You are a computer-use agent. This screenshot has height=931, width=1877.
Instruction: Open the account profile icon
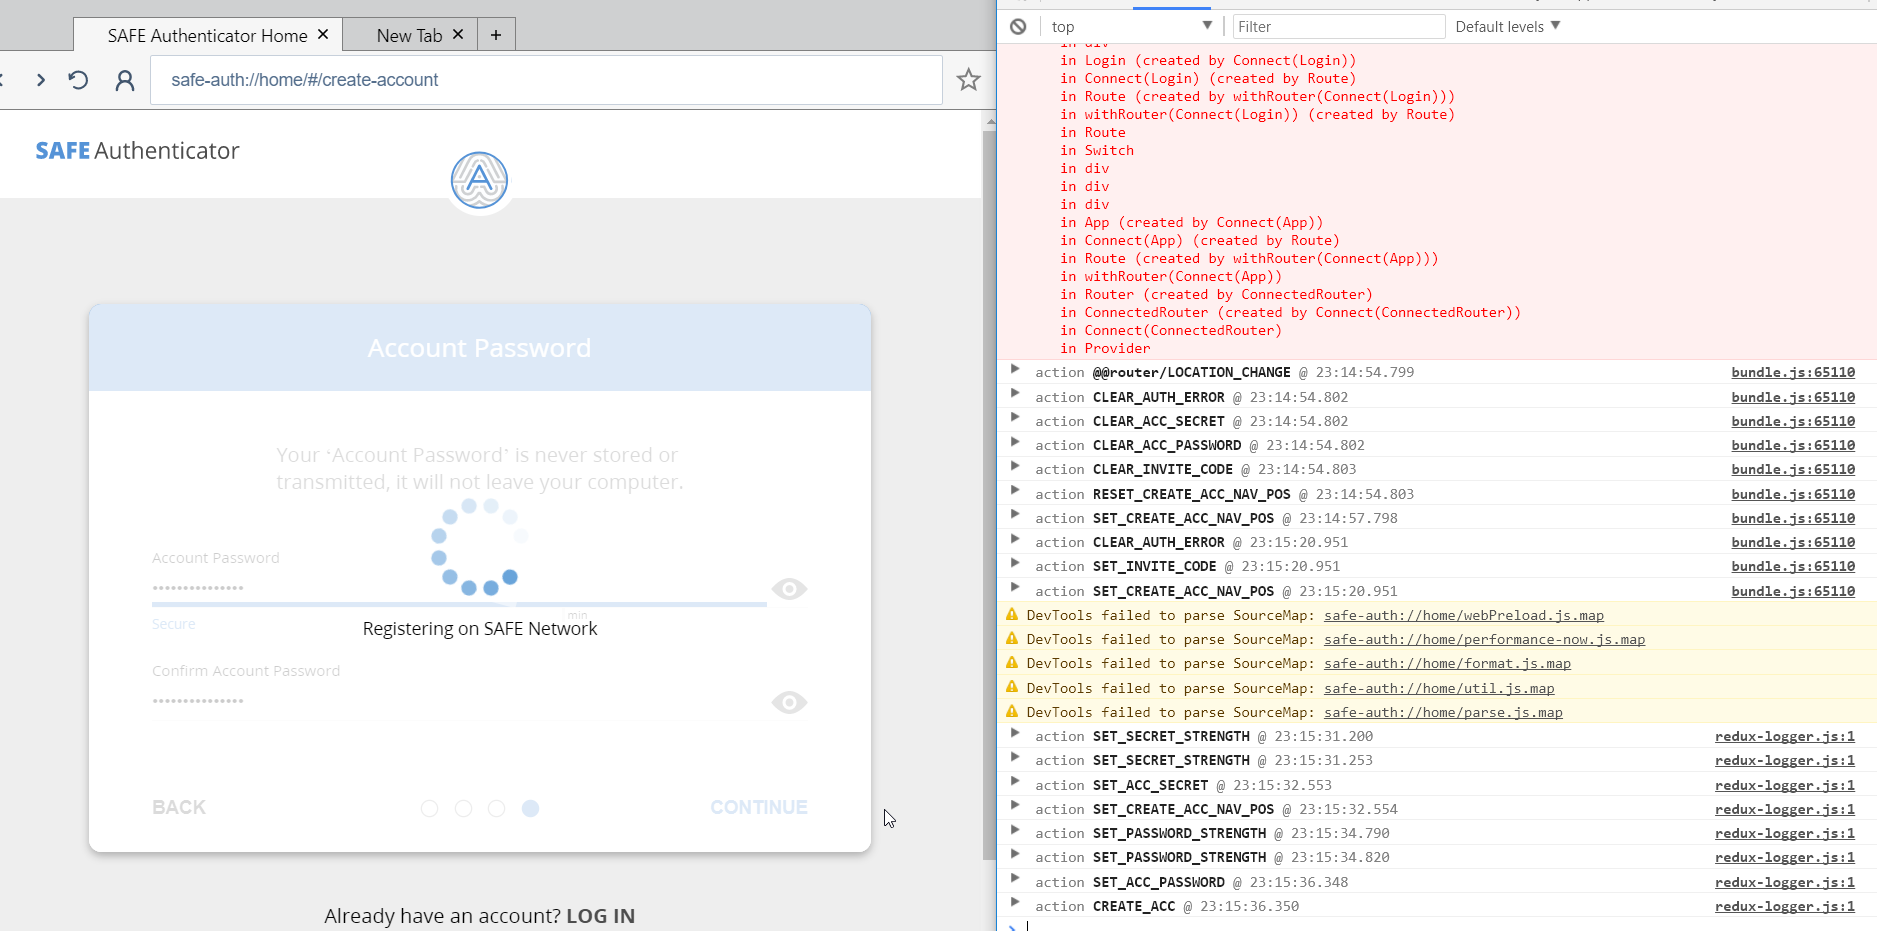tap(125, 80)
